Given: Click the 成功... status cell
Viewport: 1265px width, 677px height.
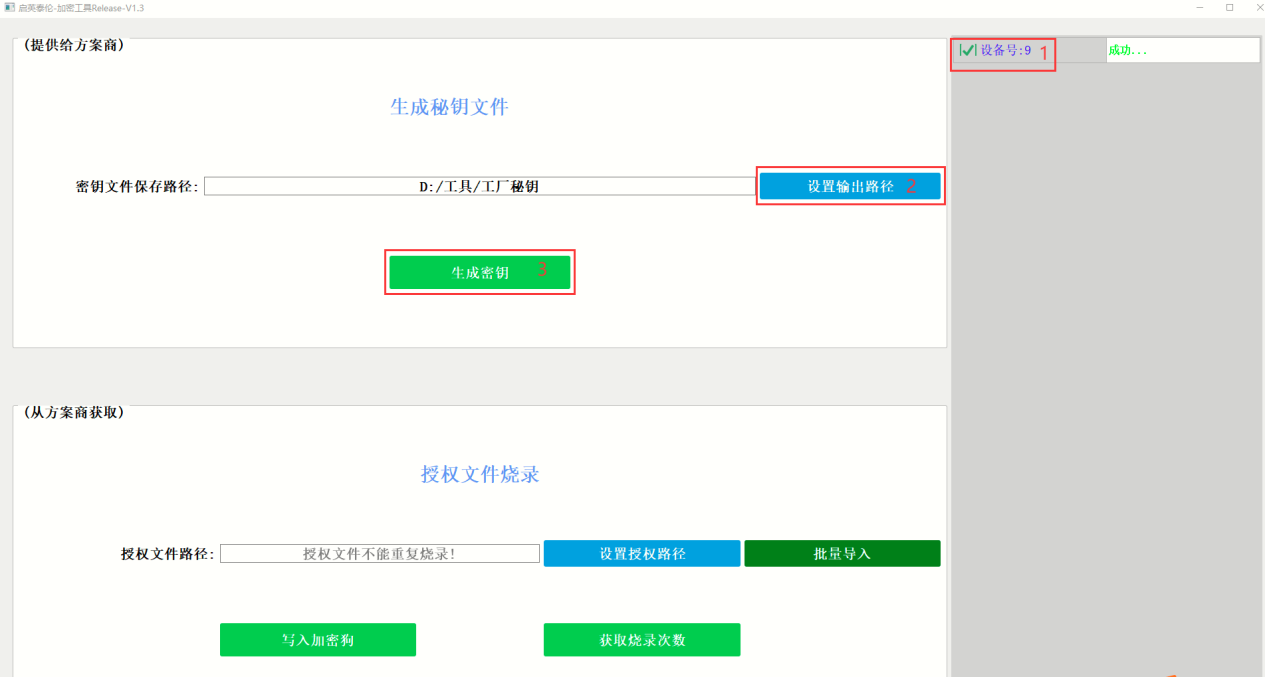Looking at the screenshot, I should [x=1182, y=50].
